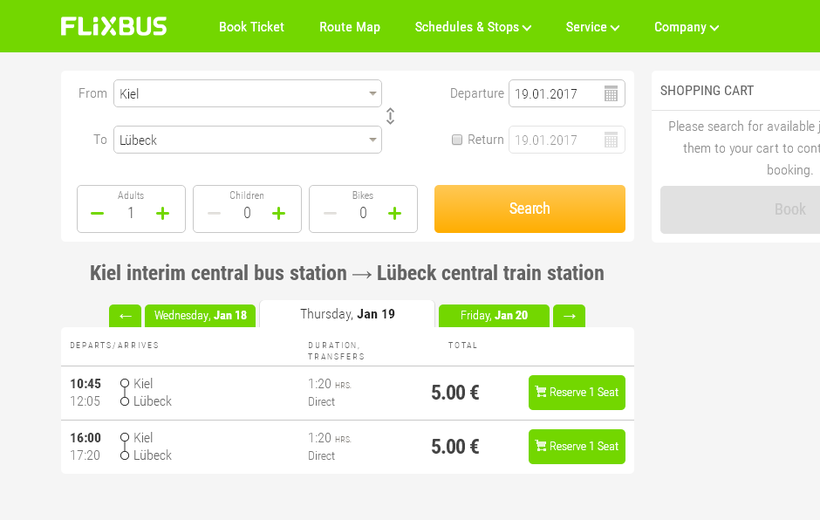Click the Departure date field

coord(567,94)
